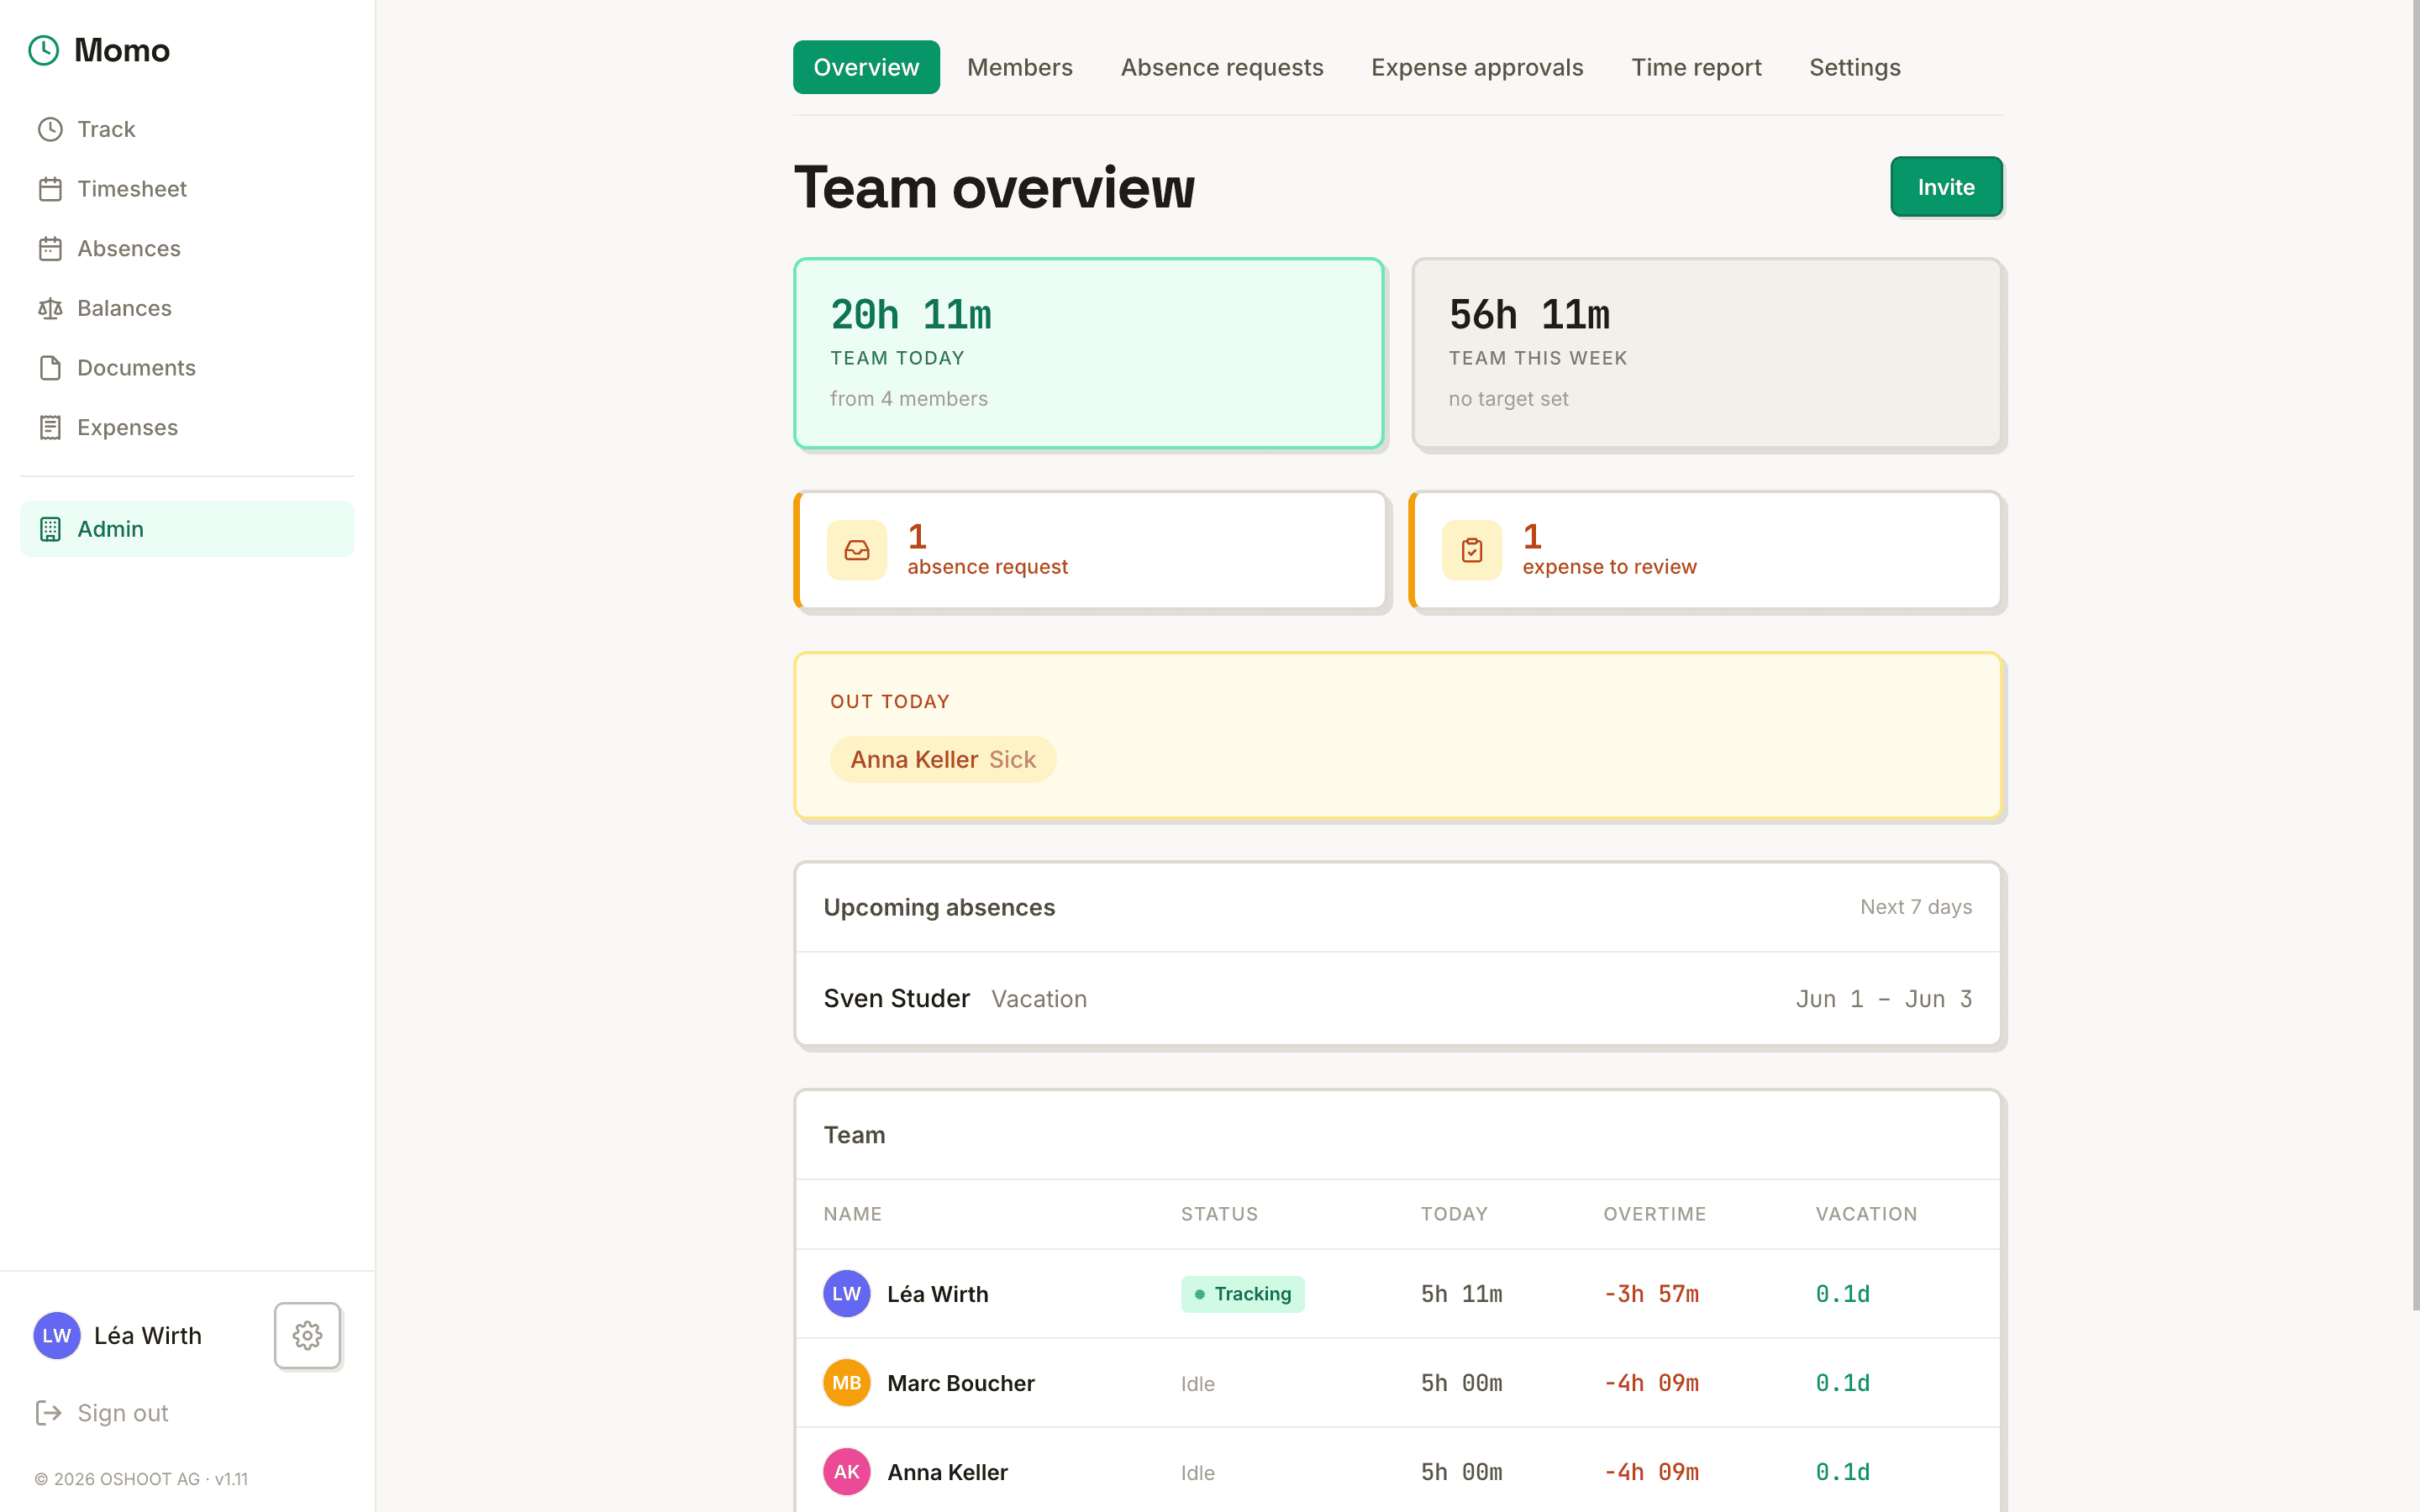Open the Timesheet sidebar link
Screen dimensions: 2420x1512
pos(187,189)
